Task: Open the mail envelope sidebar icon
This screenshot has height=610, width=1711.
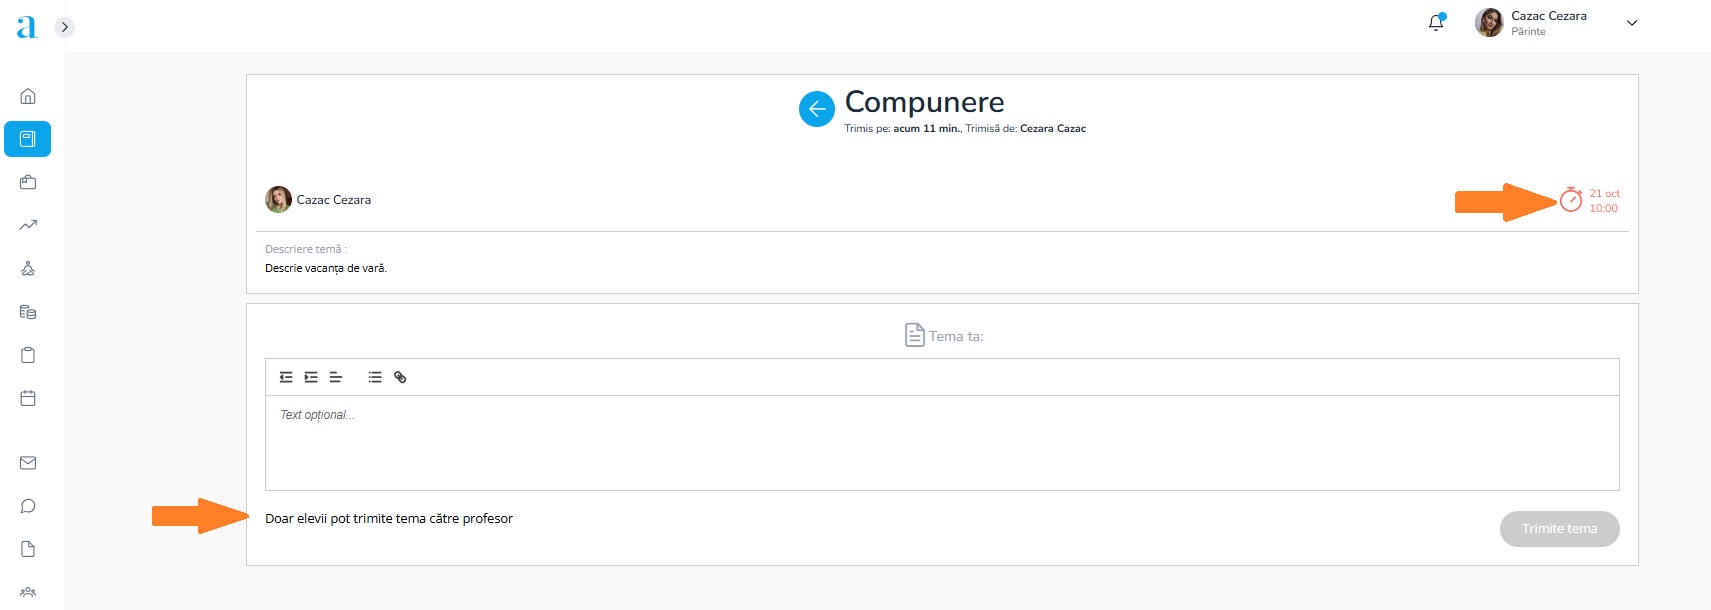Action: 28,463
